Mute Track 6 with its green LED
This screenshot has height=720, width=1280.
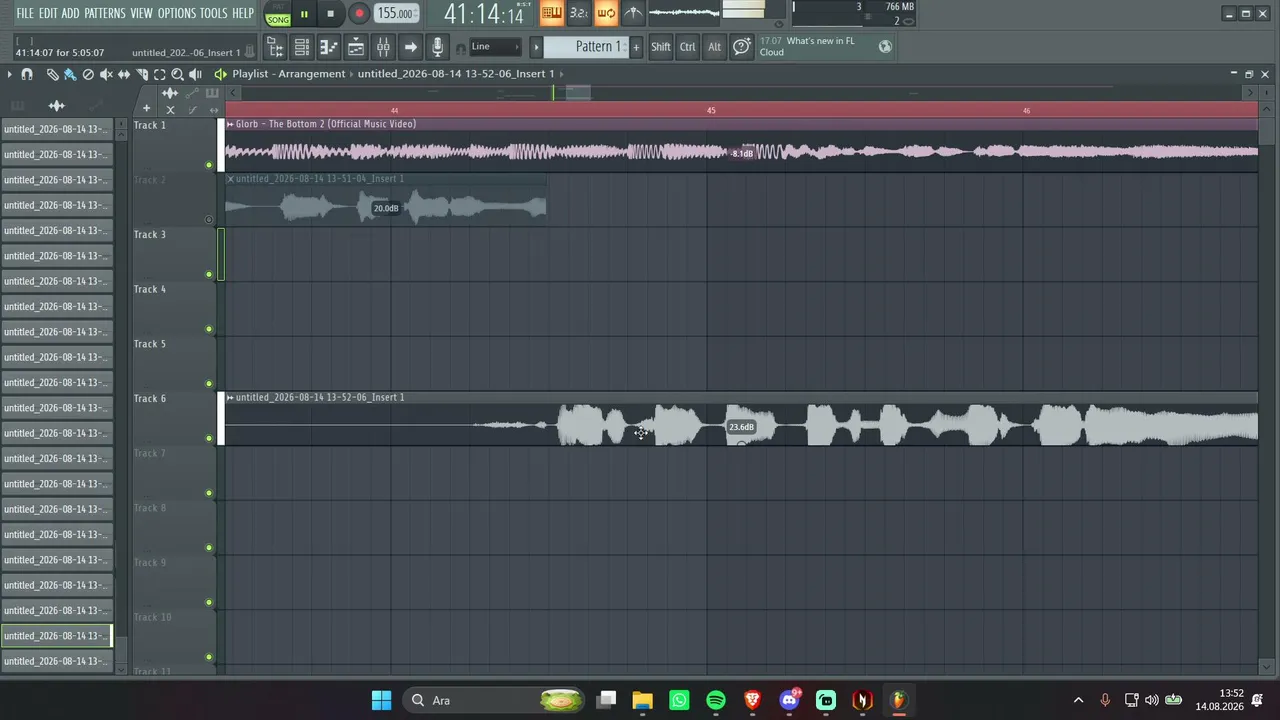pyautogui.click(x=209, y=438)
